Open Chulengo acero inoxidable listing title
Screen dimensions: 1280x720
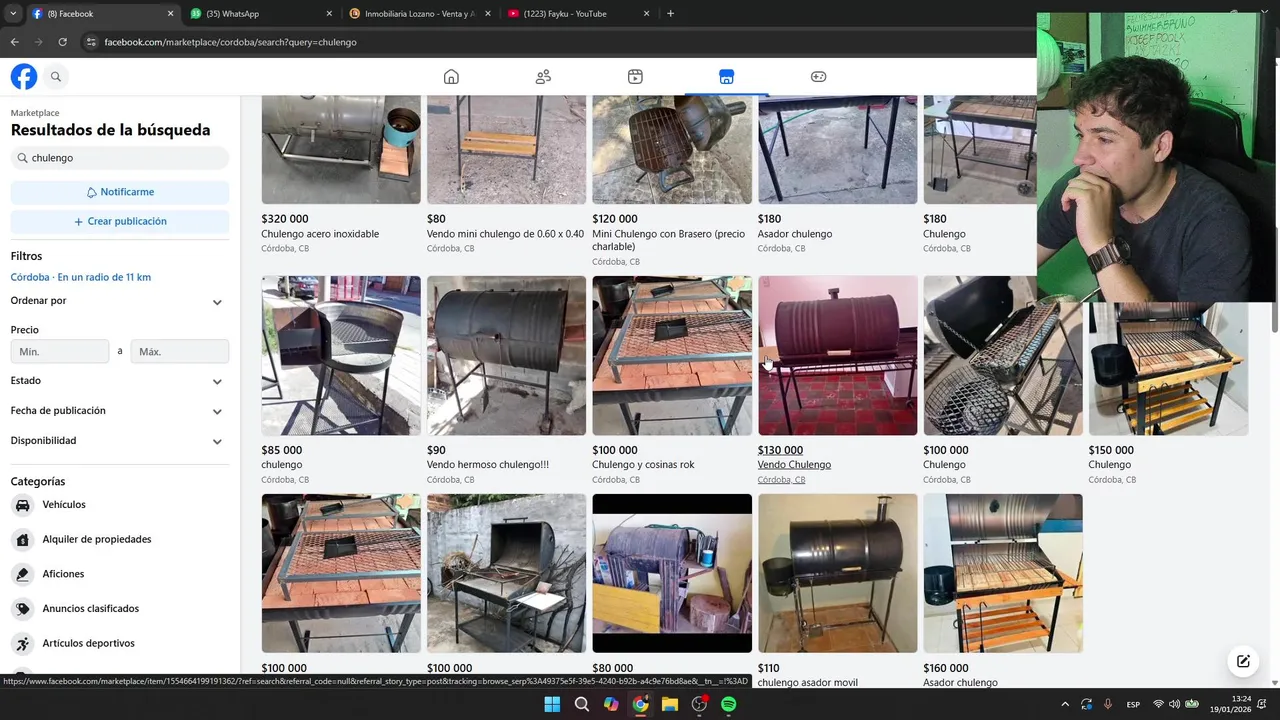click(x=320, y=234)
